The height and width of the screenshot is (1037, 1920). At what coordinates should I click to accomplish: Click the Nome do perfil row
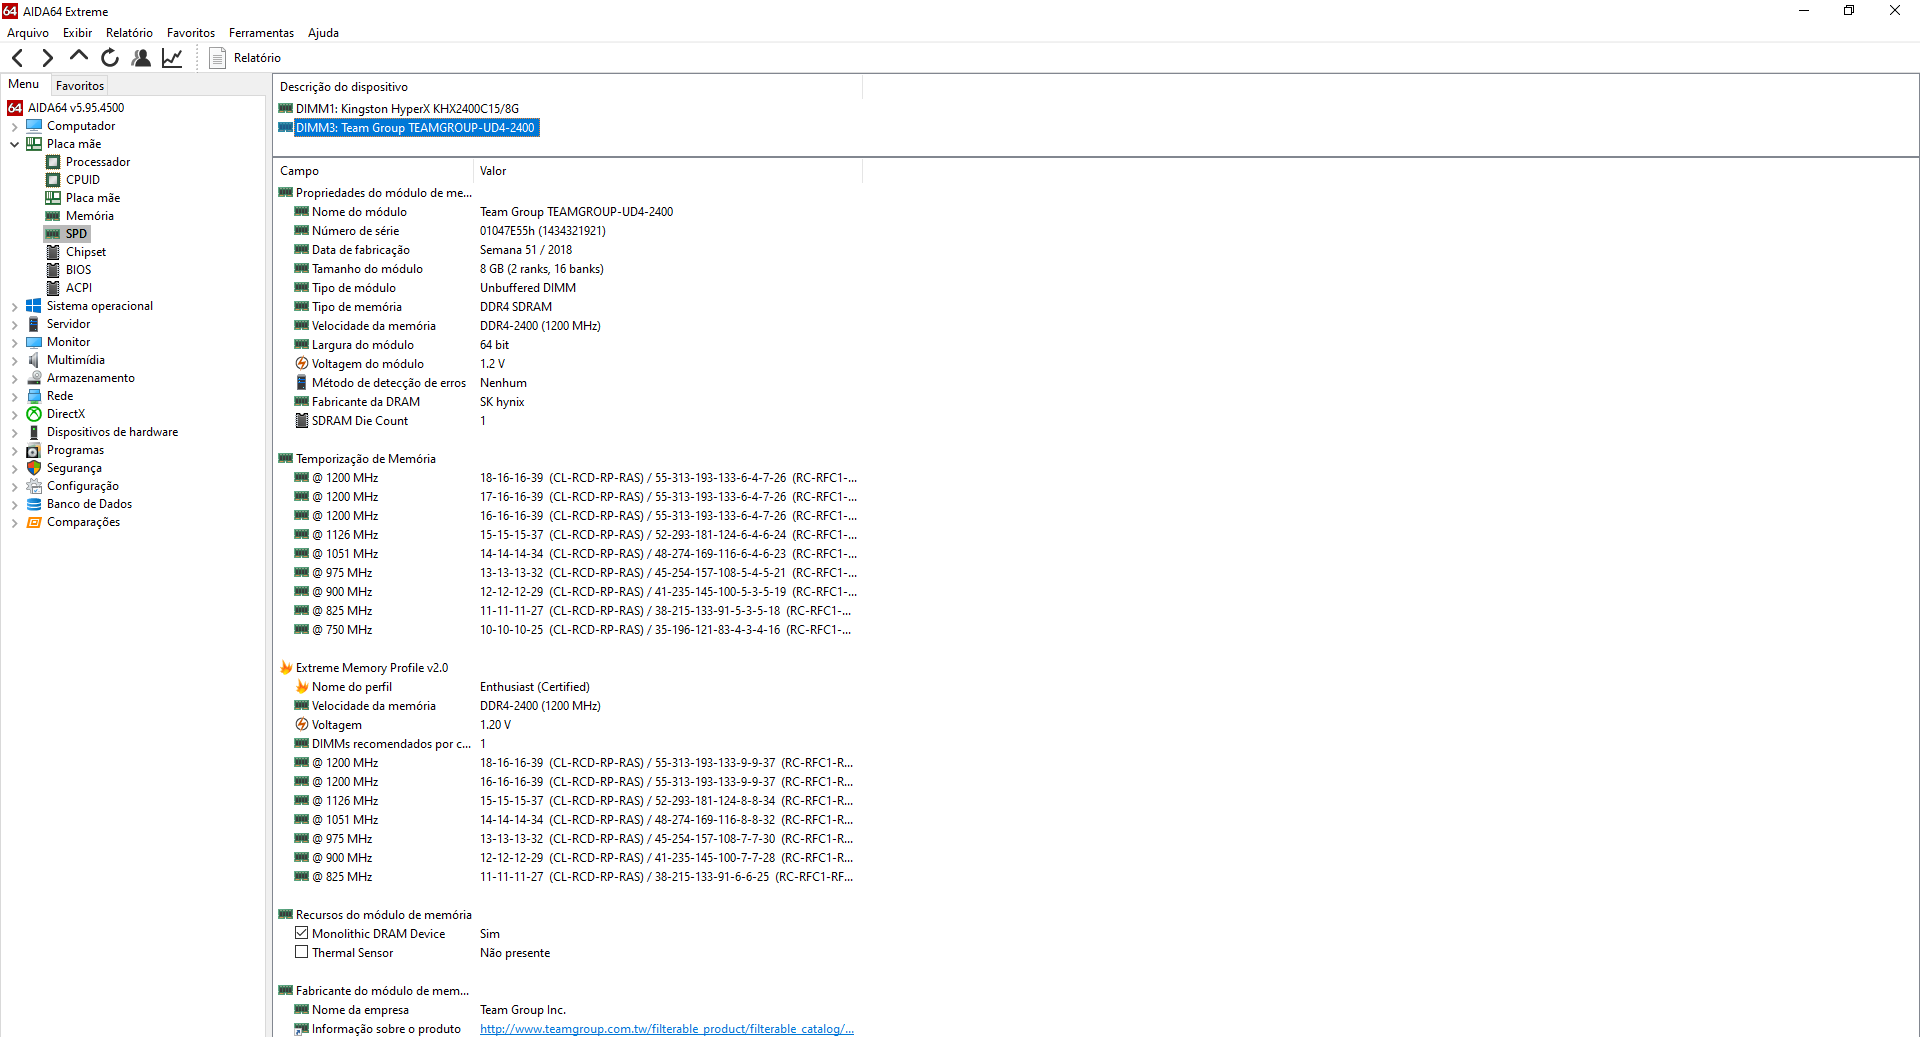(x=568, y=687)
